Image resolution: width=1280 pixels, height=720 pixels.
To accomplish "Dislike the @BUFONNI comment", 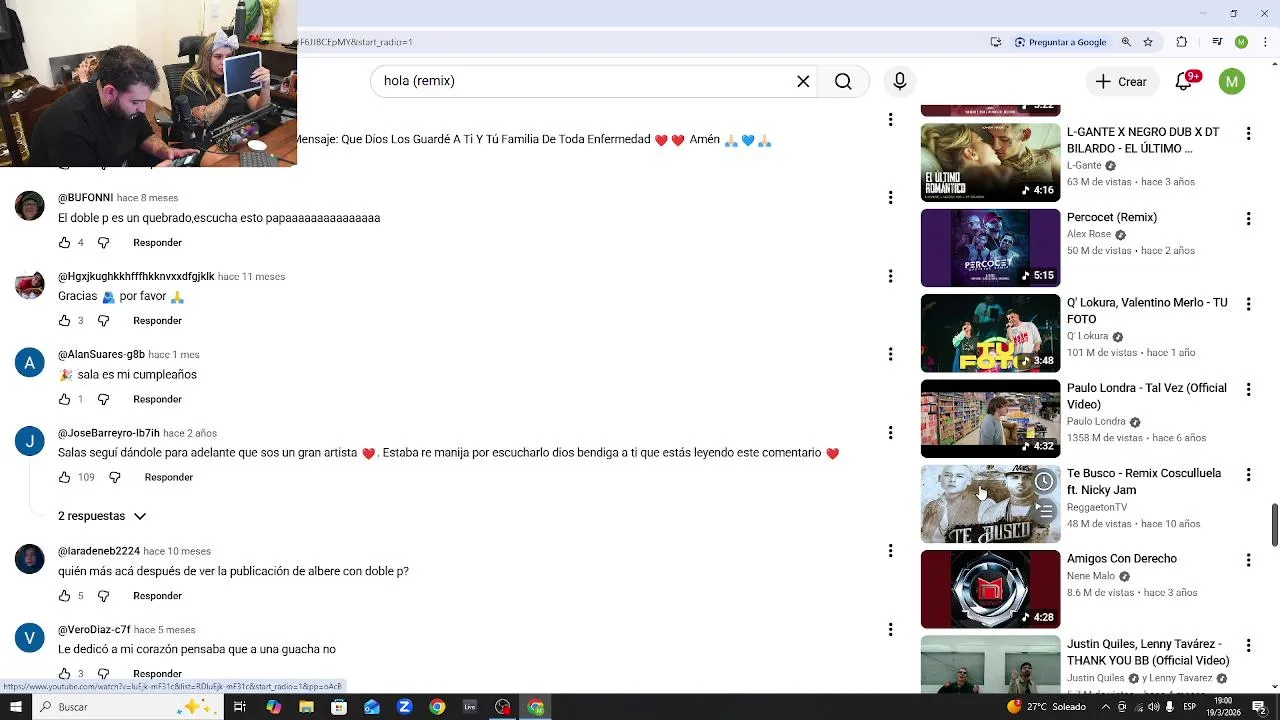I will (103, 243).
